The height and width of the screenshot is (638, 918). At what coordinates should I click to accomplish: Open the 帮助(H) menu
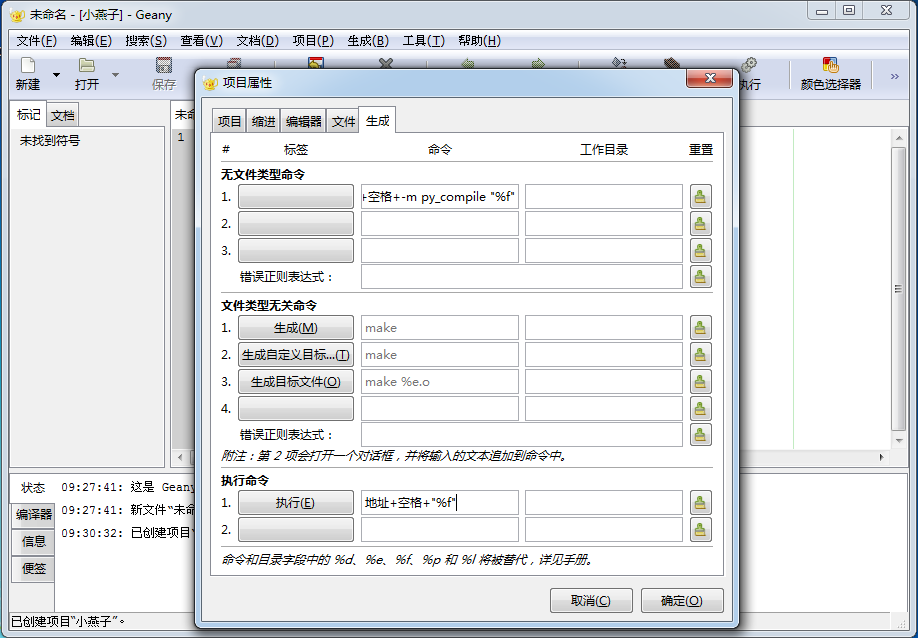click(x=479, y=40)
